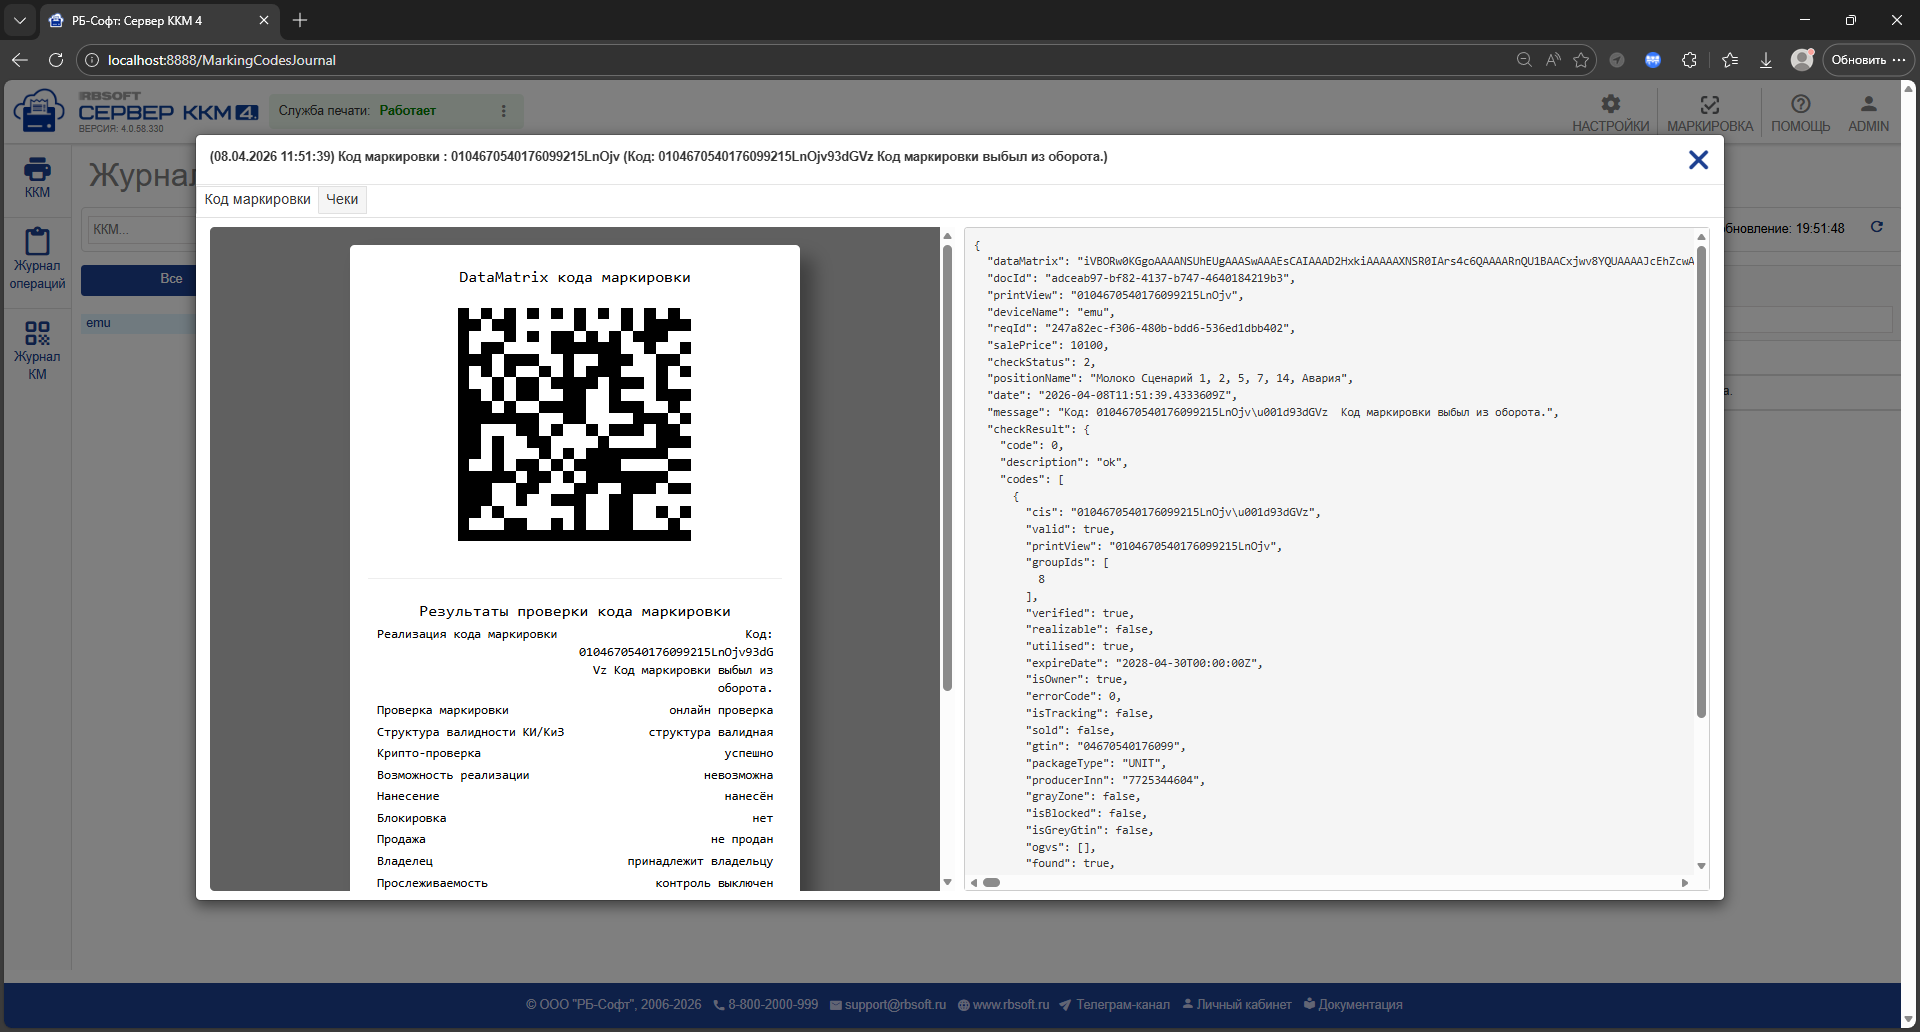Screen dimensions: 1920x1032
Task: Switch to the Чеки tab
Action: pos(342,199)
